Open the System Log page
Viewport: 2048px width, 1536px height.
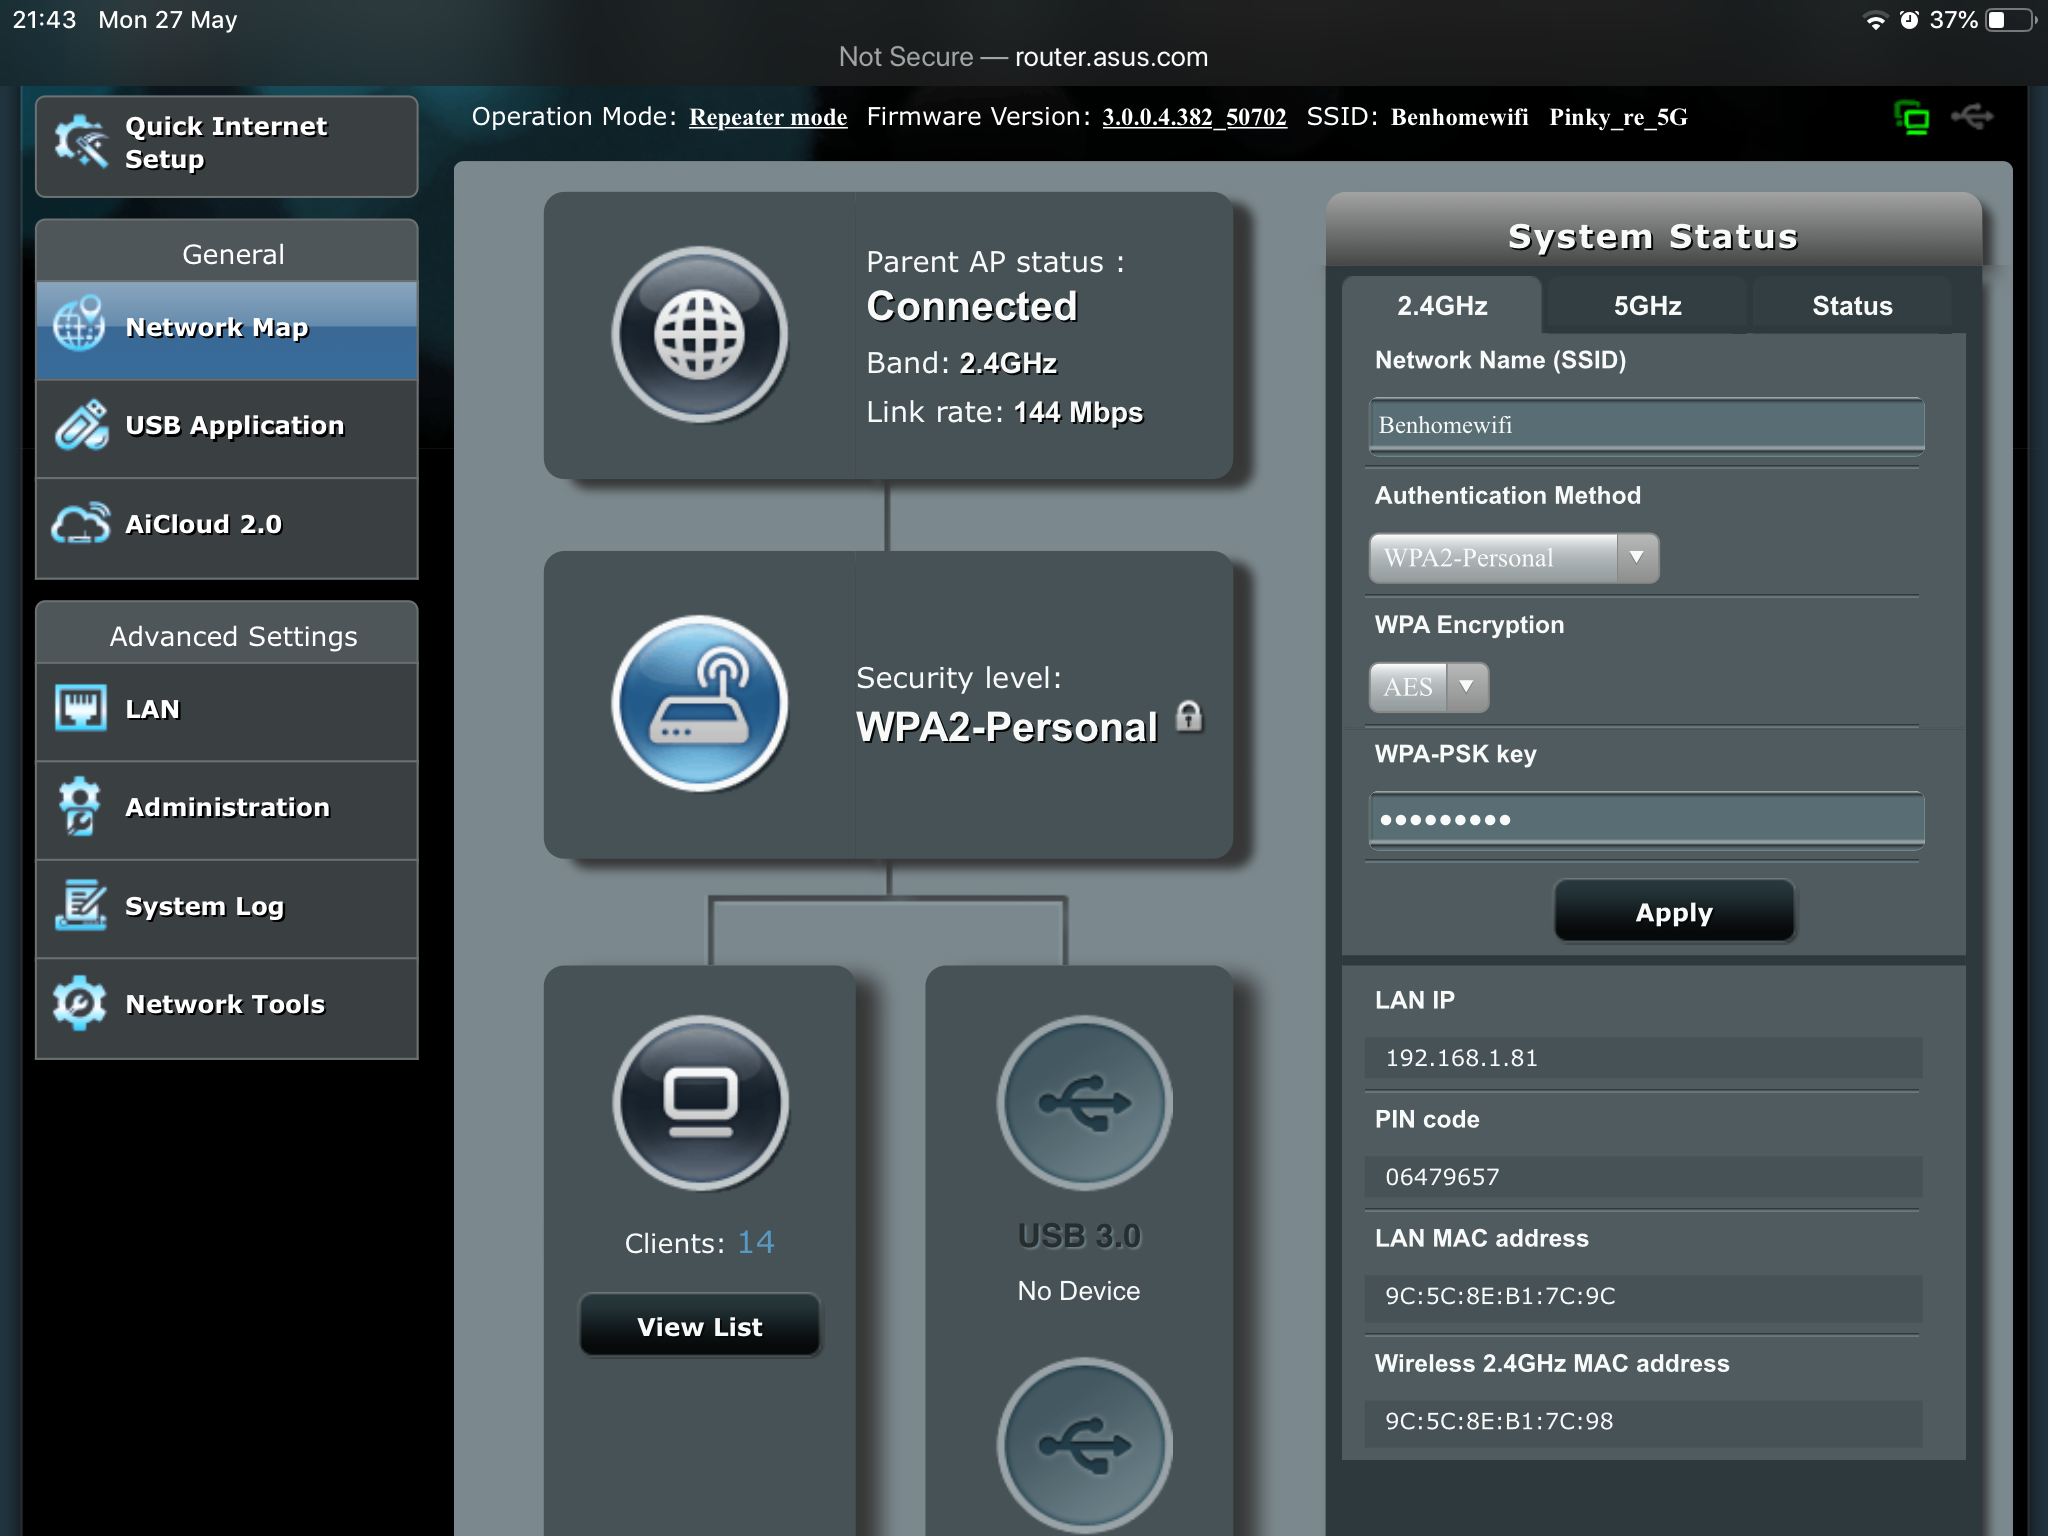pyautogui.click(x=227, y=907)
